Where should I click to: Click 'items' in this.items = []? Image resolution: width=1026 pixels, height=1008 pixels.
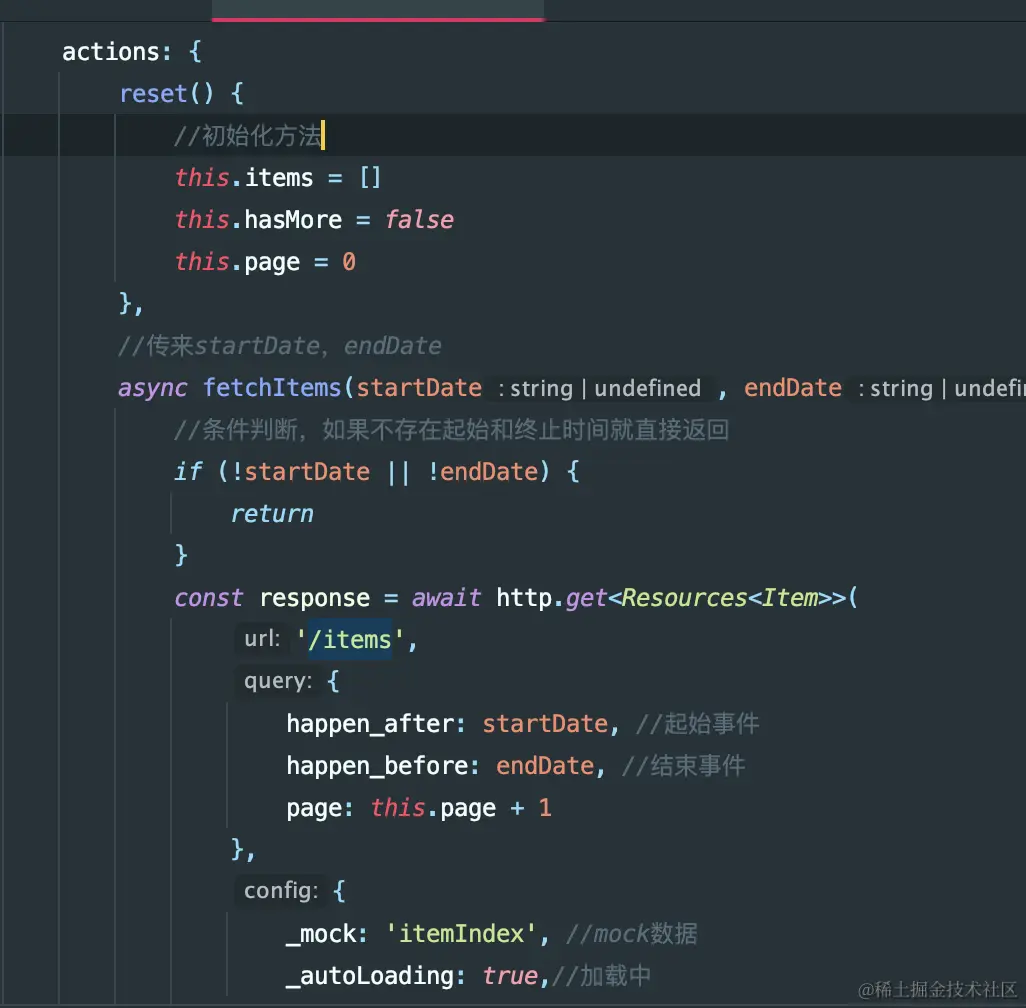point(279,178)
